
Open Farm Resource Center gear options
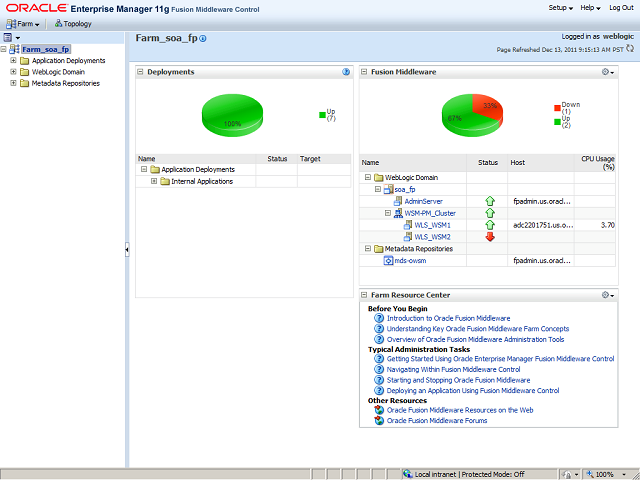(x=607, y=295)
